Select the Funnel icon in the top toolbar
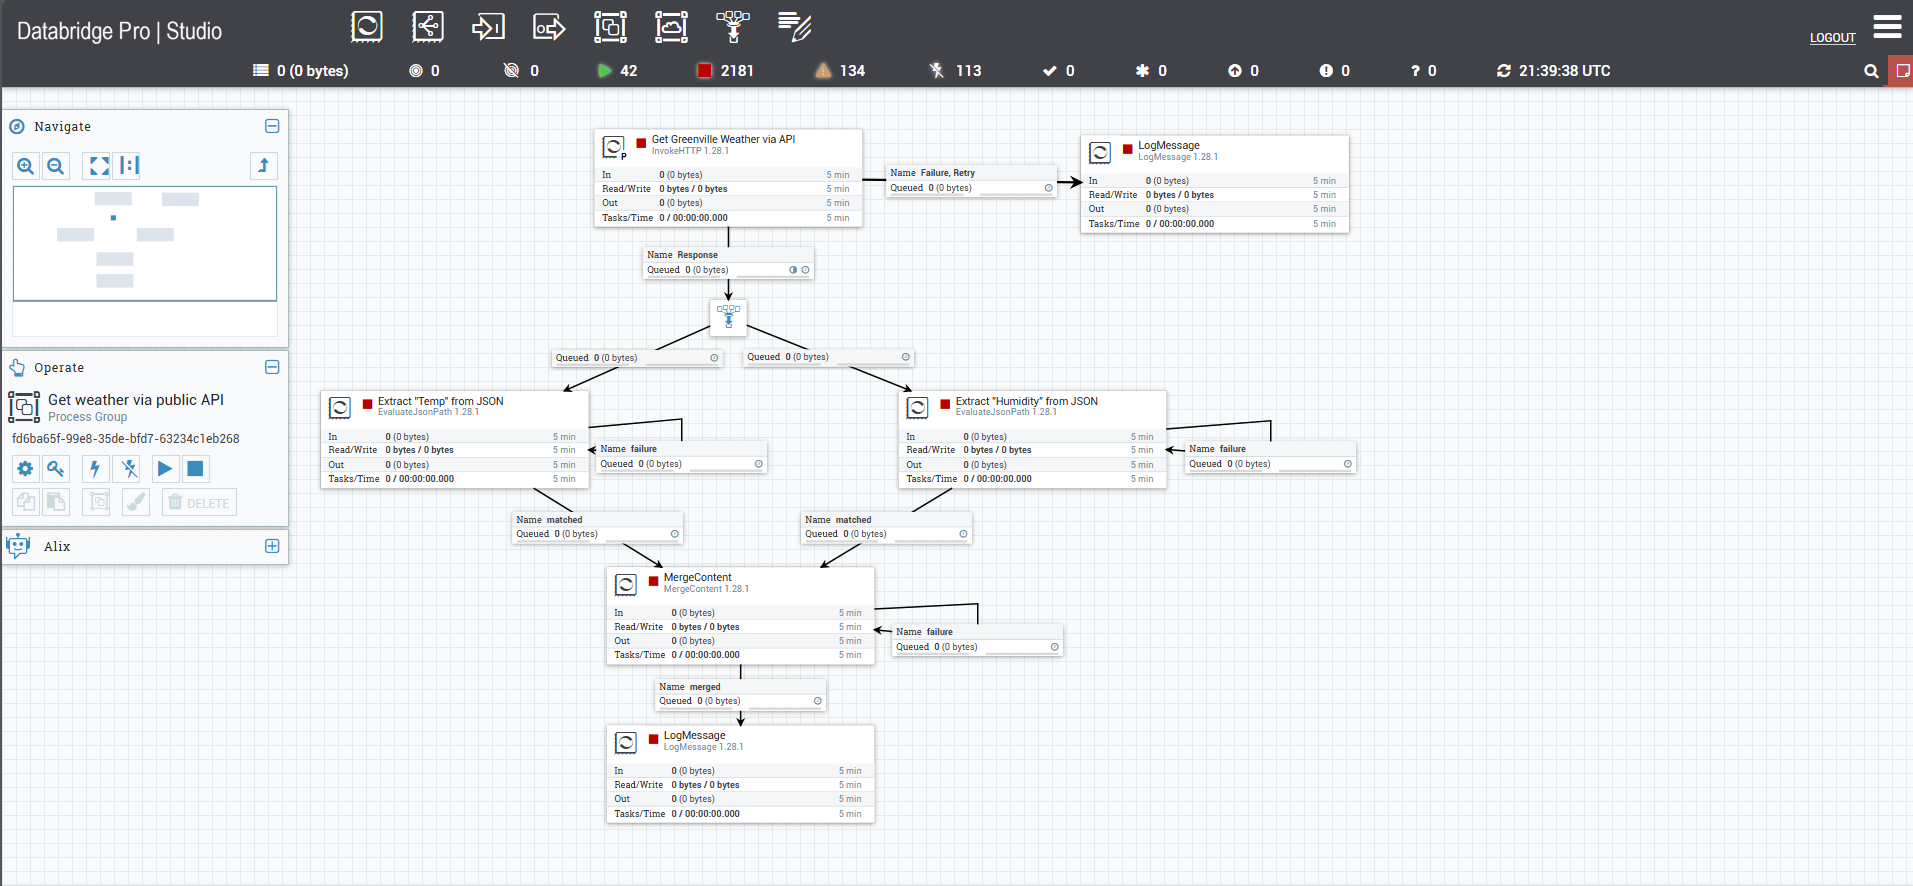This screenshot has height=886, width=1913. coord(732,26)
